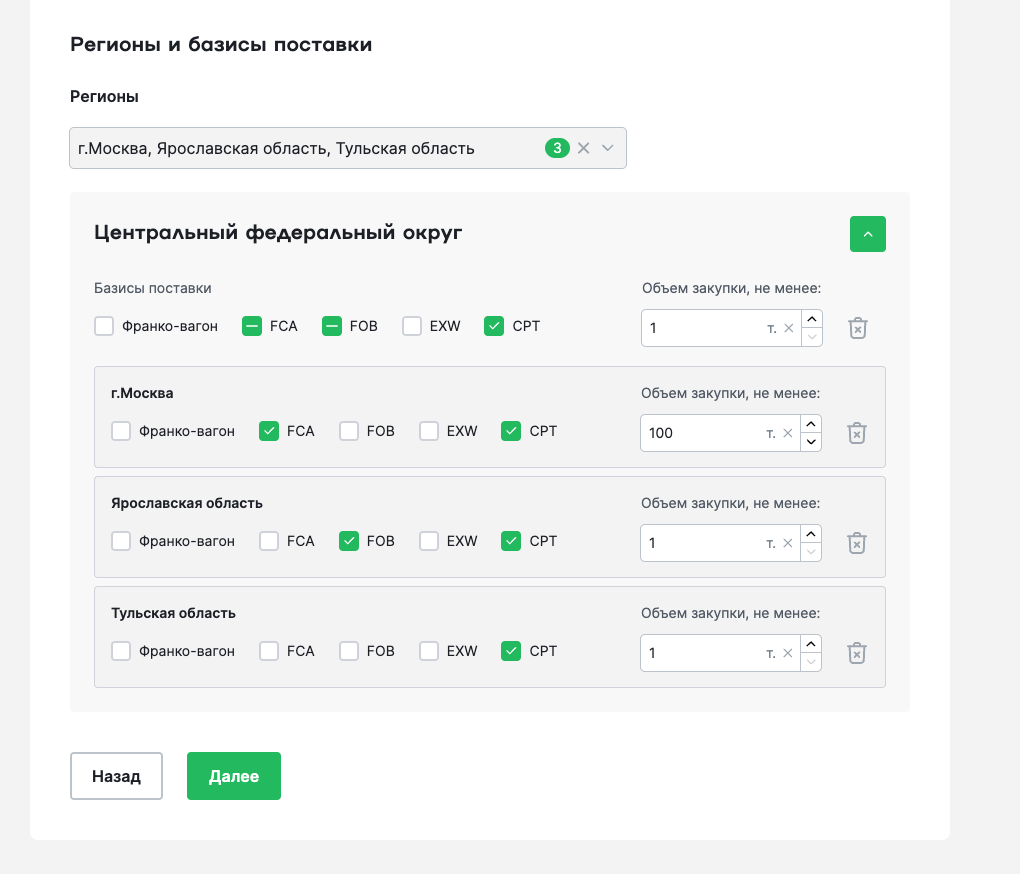
Task: Click the Центральный федеральный округ heading
Action: click(278, 233)
